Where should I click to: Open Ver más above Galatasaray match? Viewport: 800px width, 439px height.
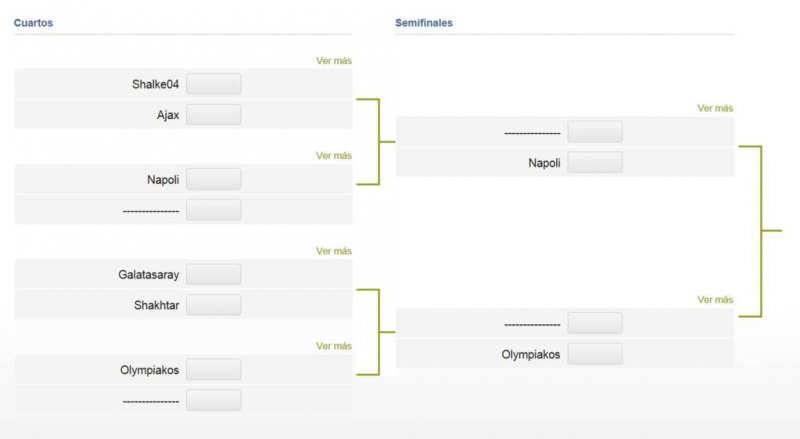334,251
